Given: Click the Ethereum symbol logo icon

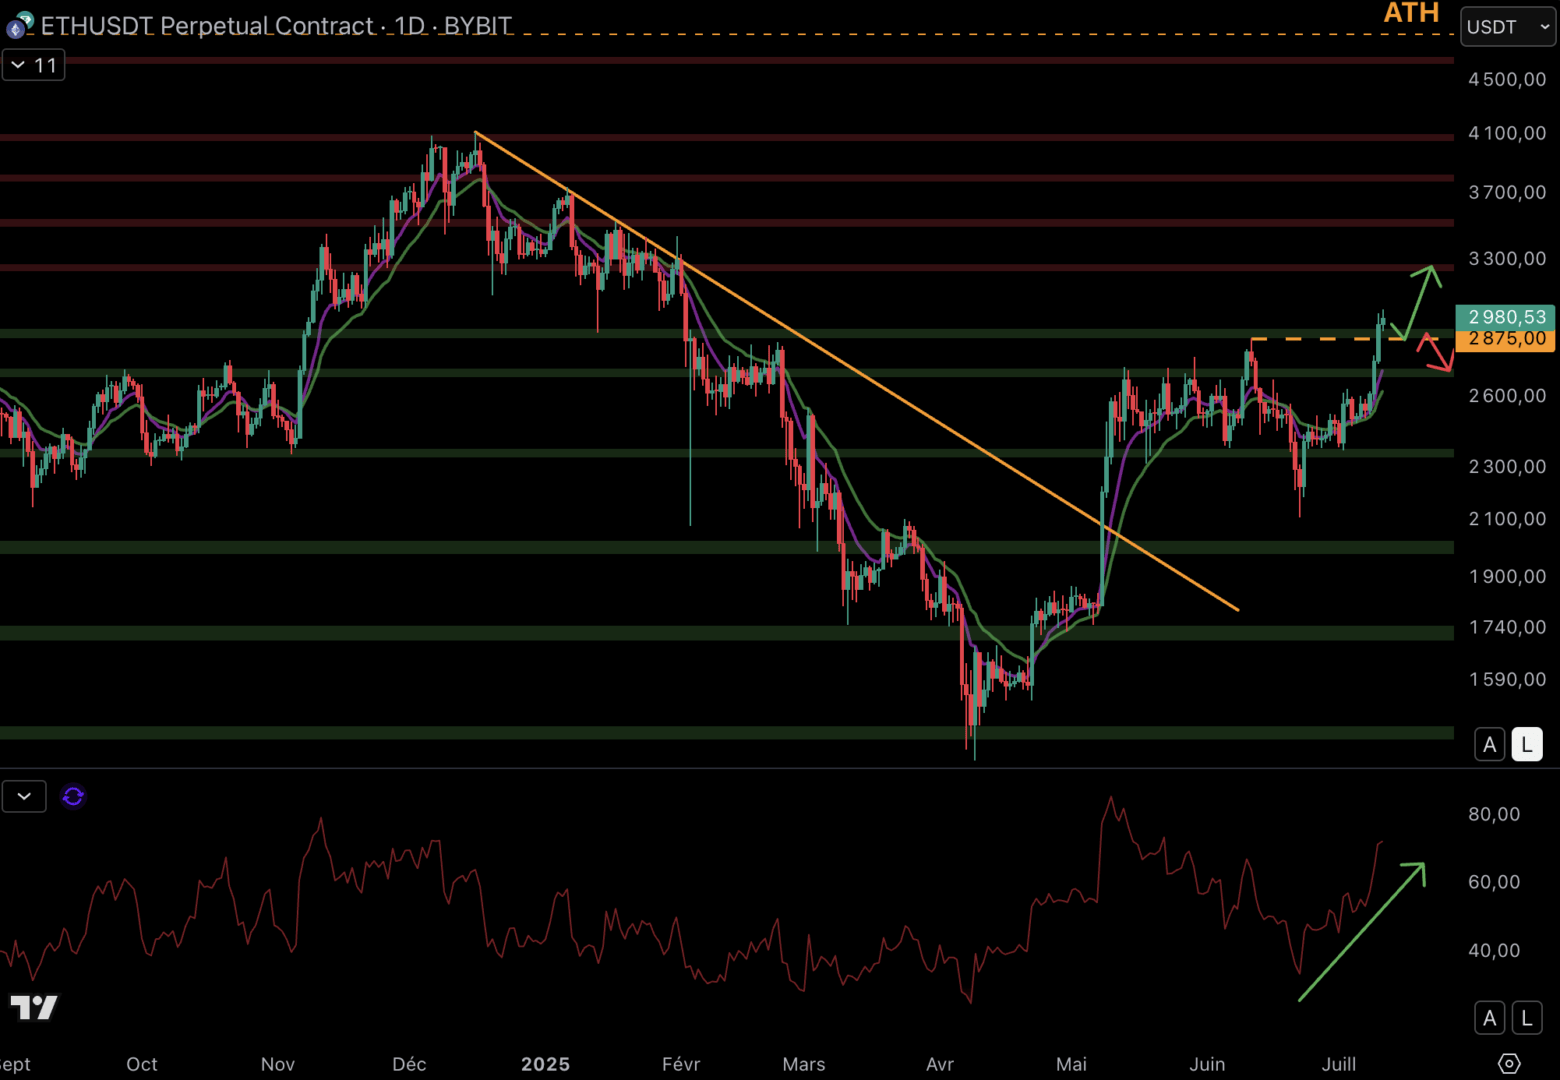Looking at the screenshot, I should click(x=19, y=25).
